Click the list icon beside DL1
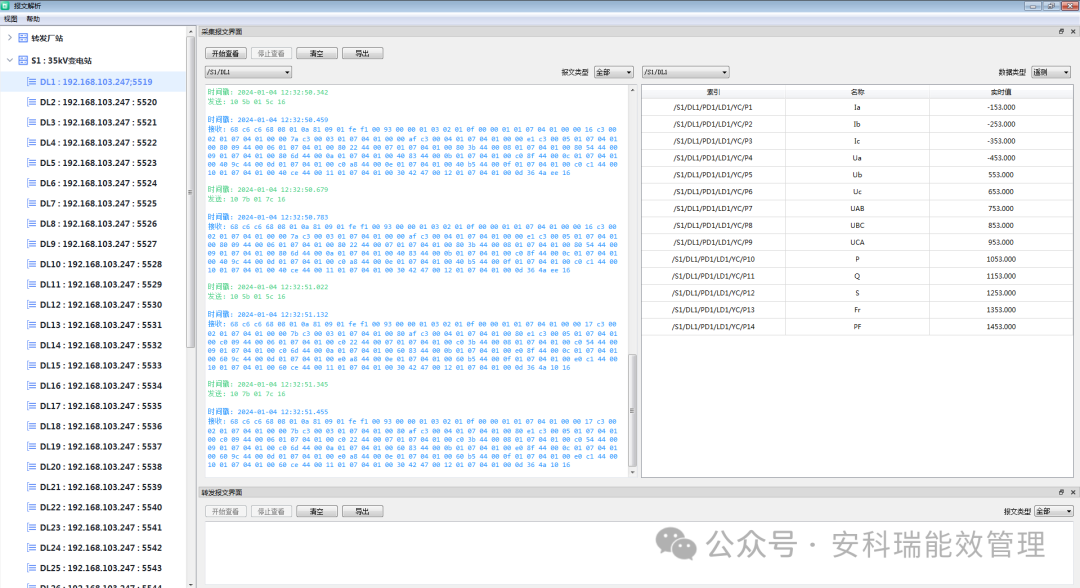This screenshot has height=588, width=1080. [x=31, y=81]
